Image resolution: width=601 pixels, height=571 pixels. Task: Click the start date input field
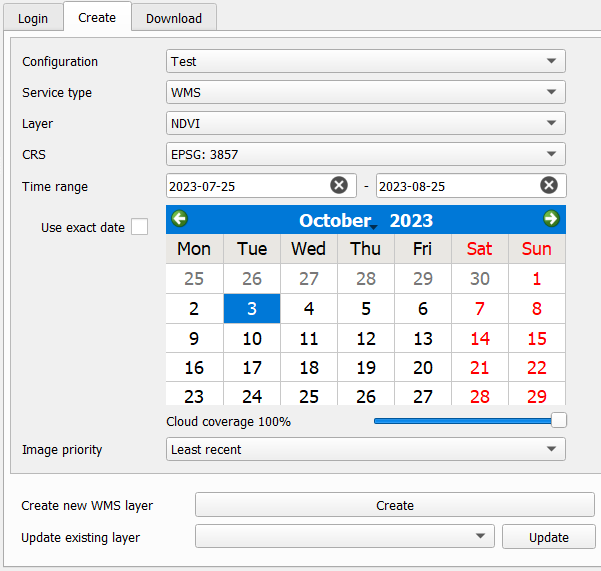[246, 186]
